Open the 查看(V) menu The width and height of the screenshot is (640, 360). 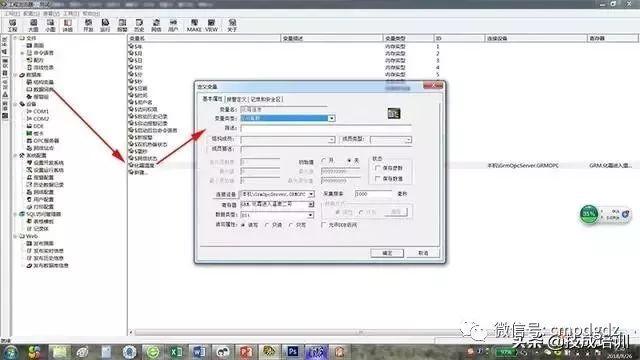[x=51, y=14]
